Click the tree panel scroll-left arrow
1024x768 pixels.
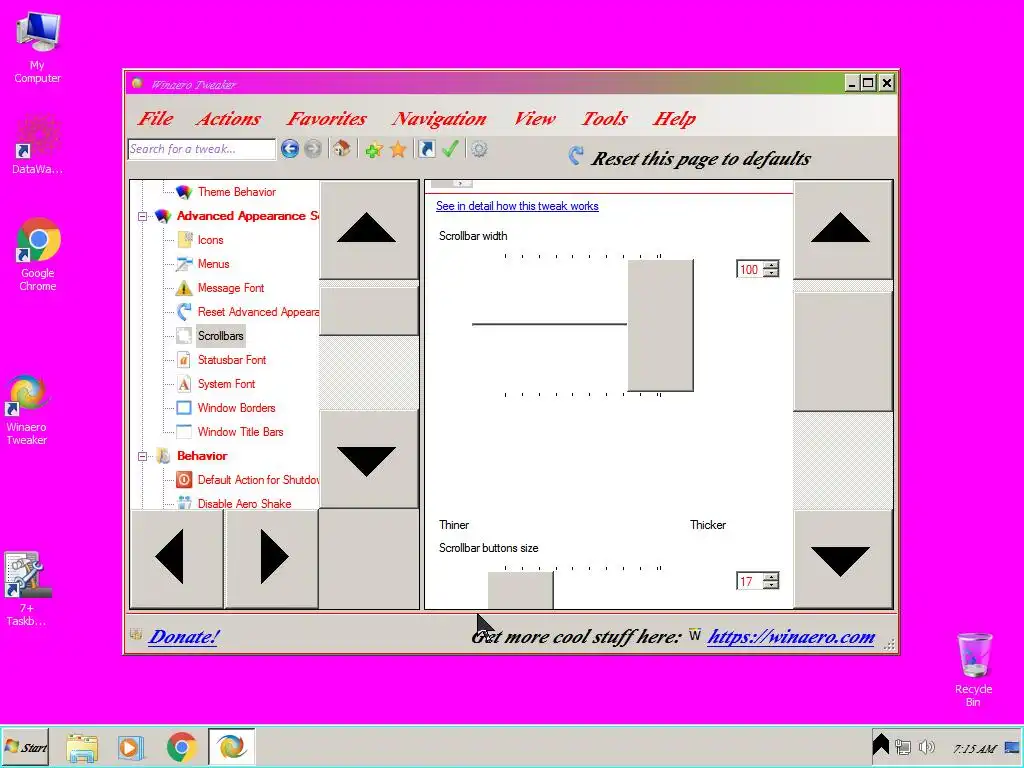pyautogui.click(x=177, y=558)
